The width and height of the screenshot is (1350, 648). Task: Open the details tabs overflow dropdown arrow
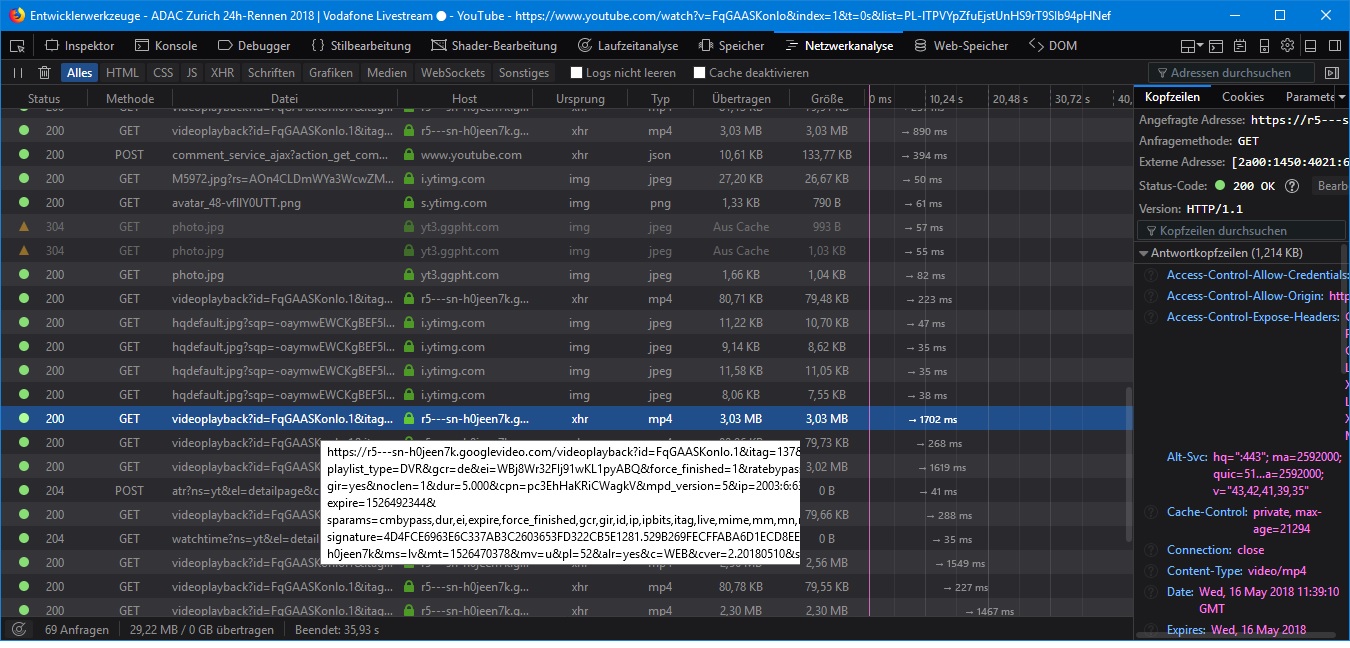pos(1340,97)
